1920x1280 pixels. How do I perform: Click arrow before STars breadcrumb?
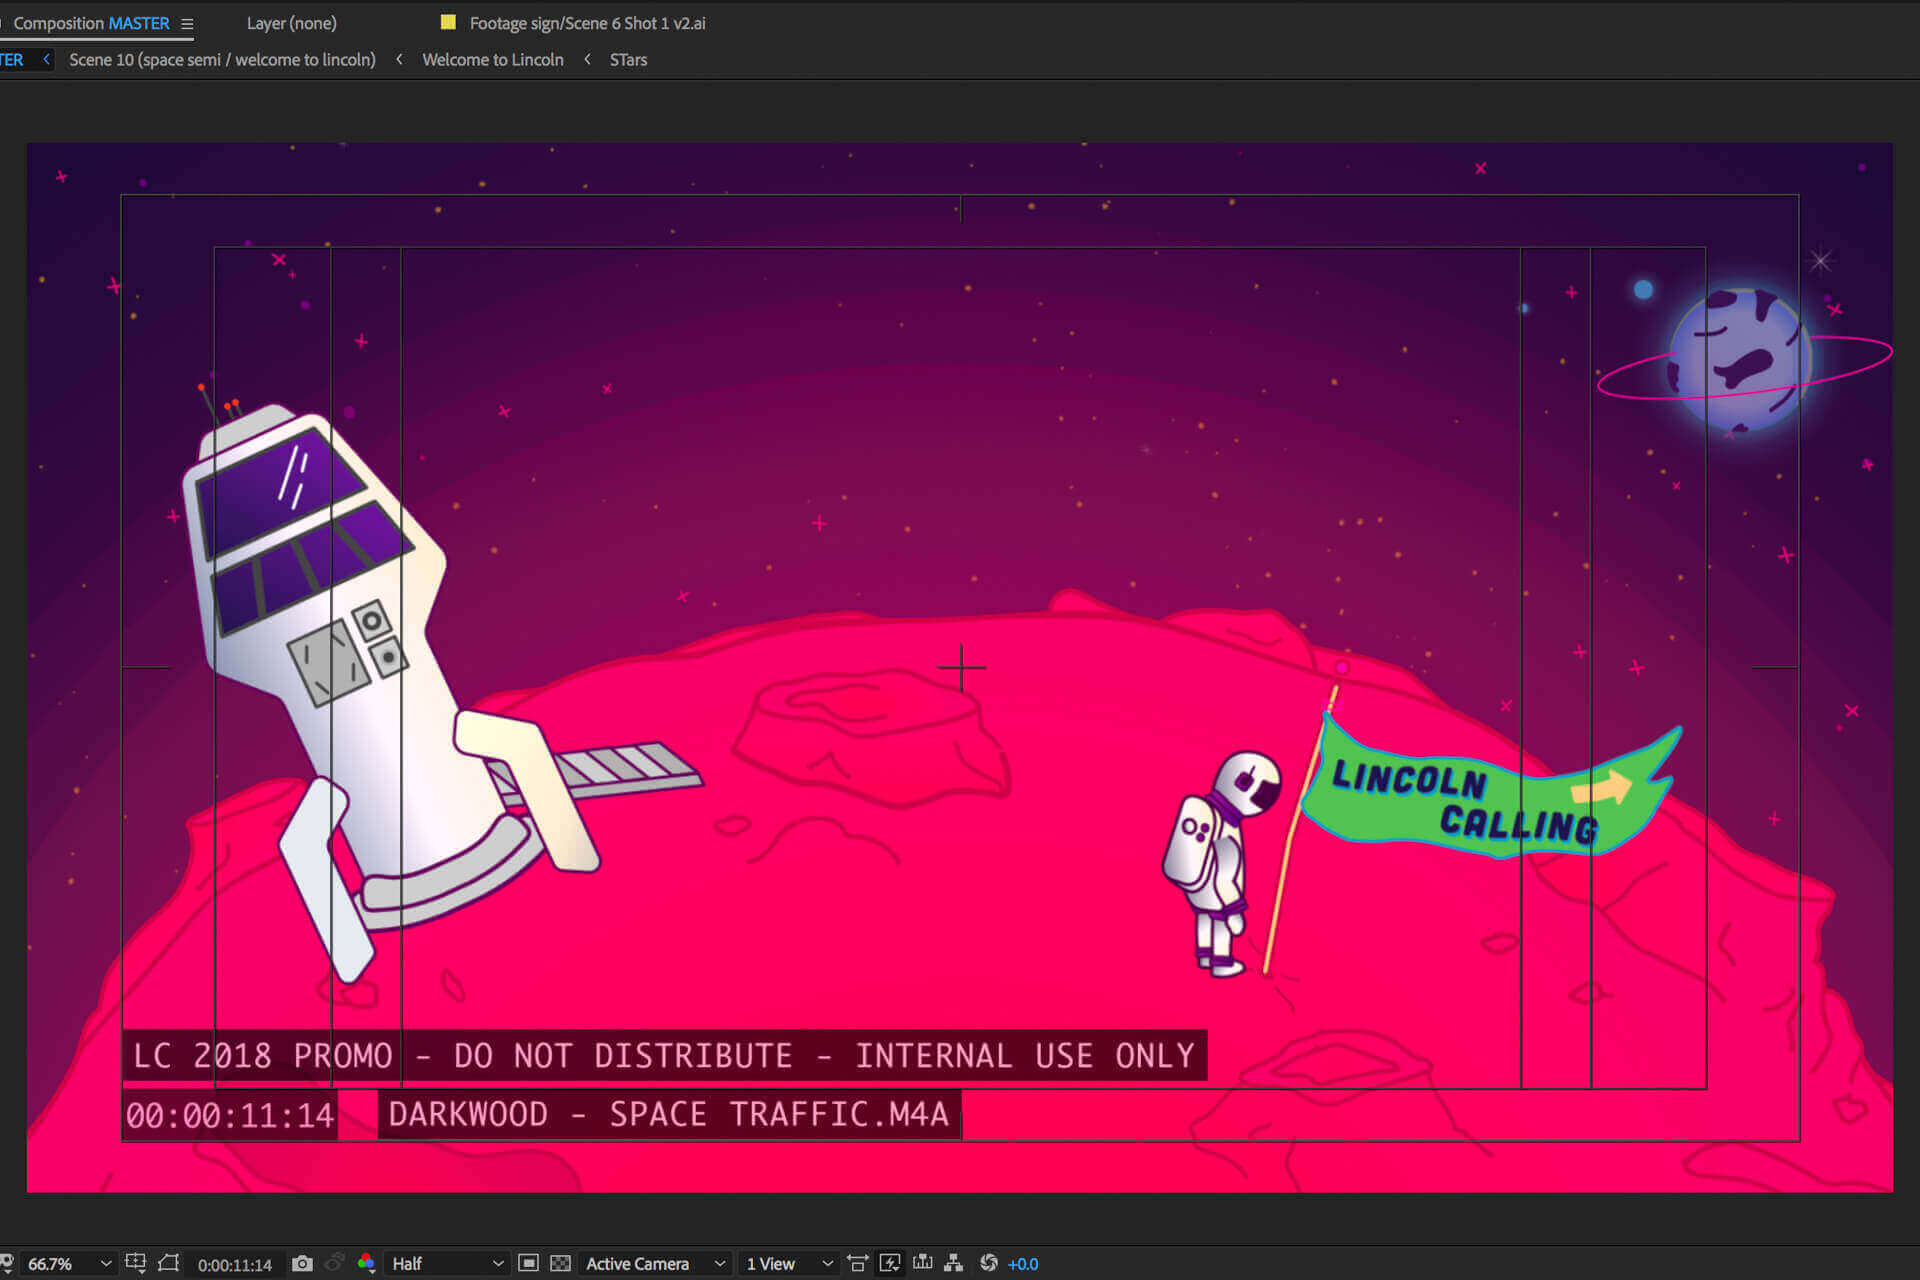pyautogui.click(x=587, y=60)
